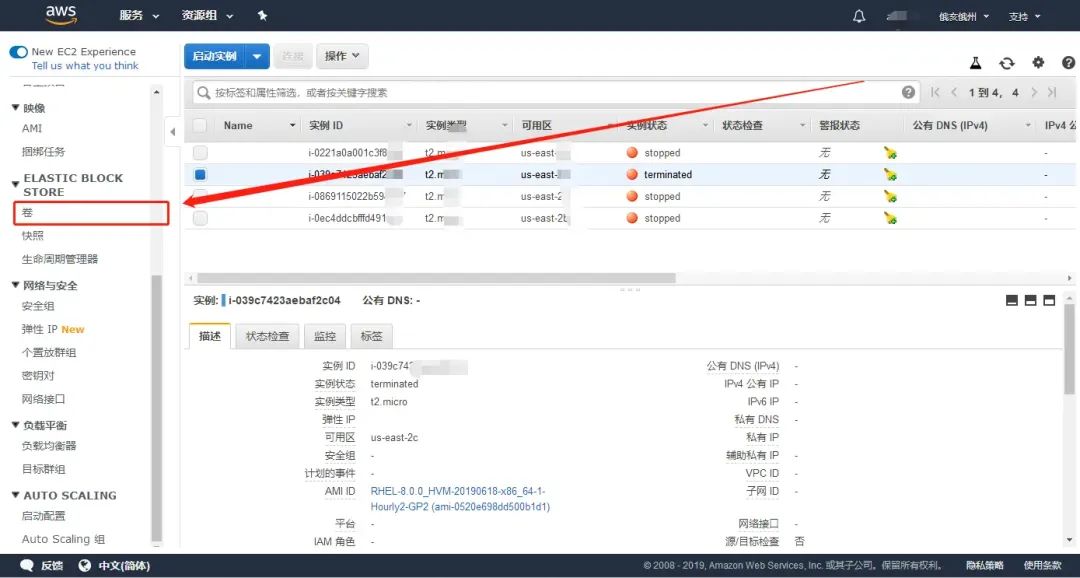Open 快照 snapshots in sidebar
Image resolution: width=1080 pixels, height=578 pixels.
[32, 236]
